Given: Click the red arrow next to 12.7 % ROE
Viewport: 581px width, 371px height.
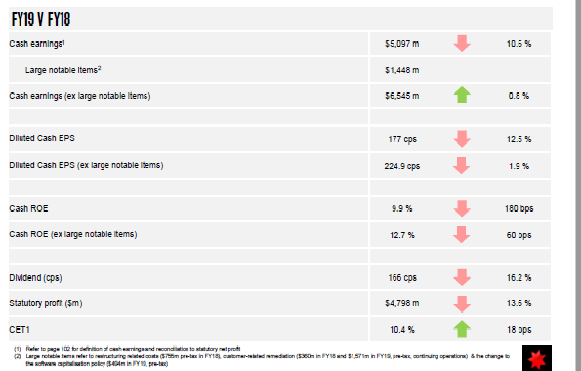Looking at the screenshot, I should pyautogui.click(x=462, y=235).
